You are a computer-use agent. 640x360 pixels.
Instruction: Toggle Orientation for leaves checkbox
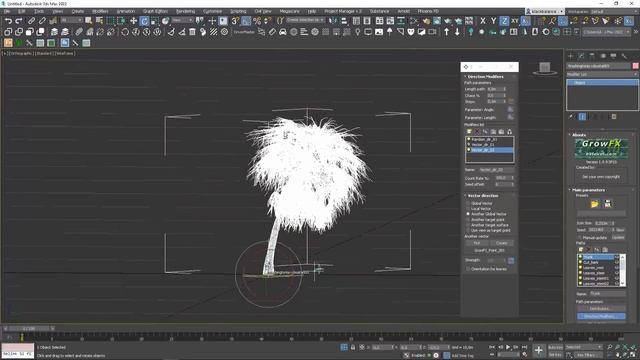468,269
